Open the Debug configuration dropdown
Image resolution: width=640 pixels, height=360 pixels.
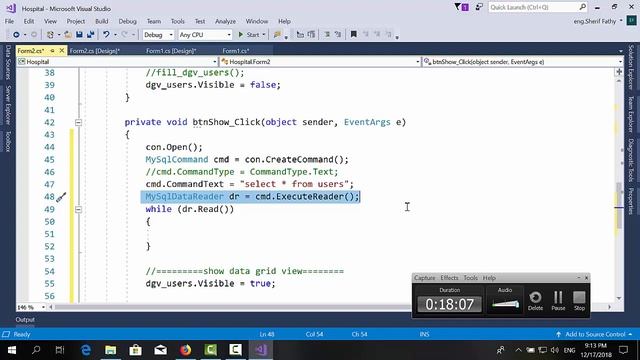tap(158, 35)
